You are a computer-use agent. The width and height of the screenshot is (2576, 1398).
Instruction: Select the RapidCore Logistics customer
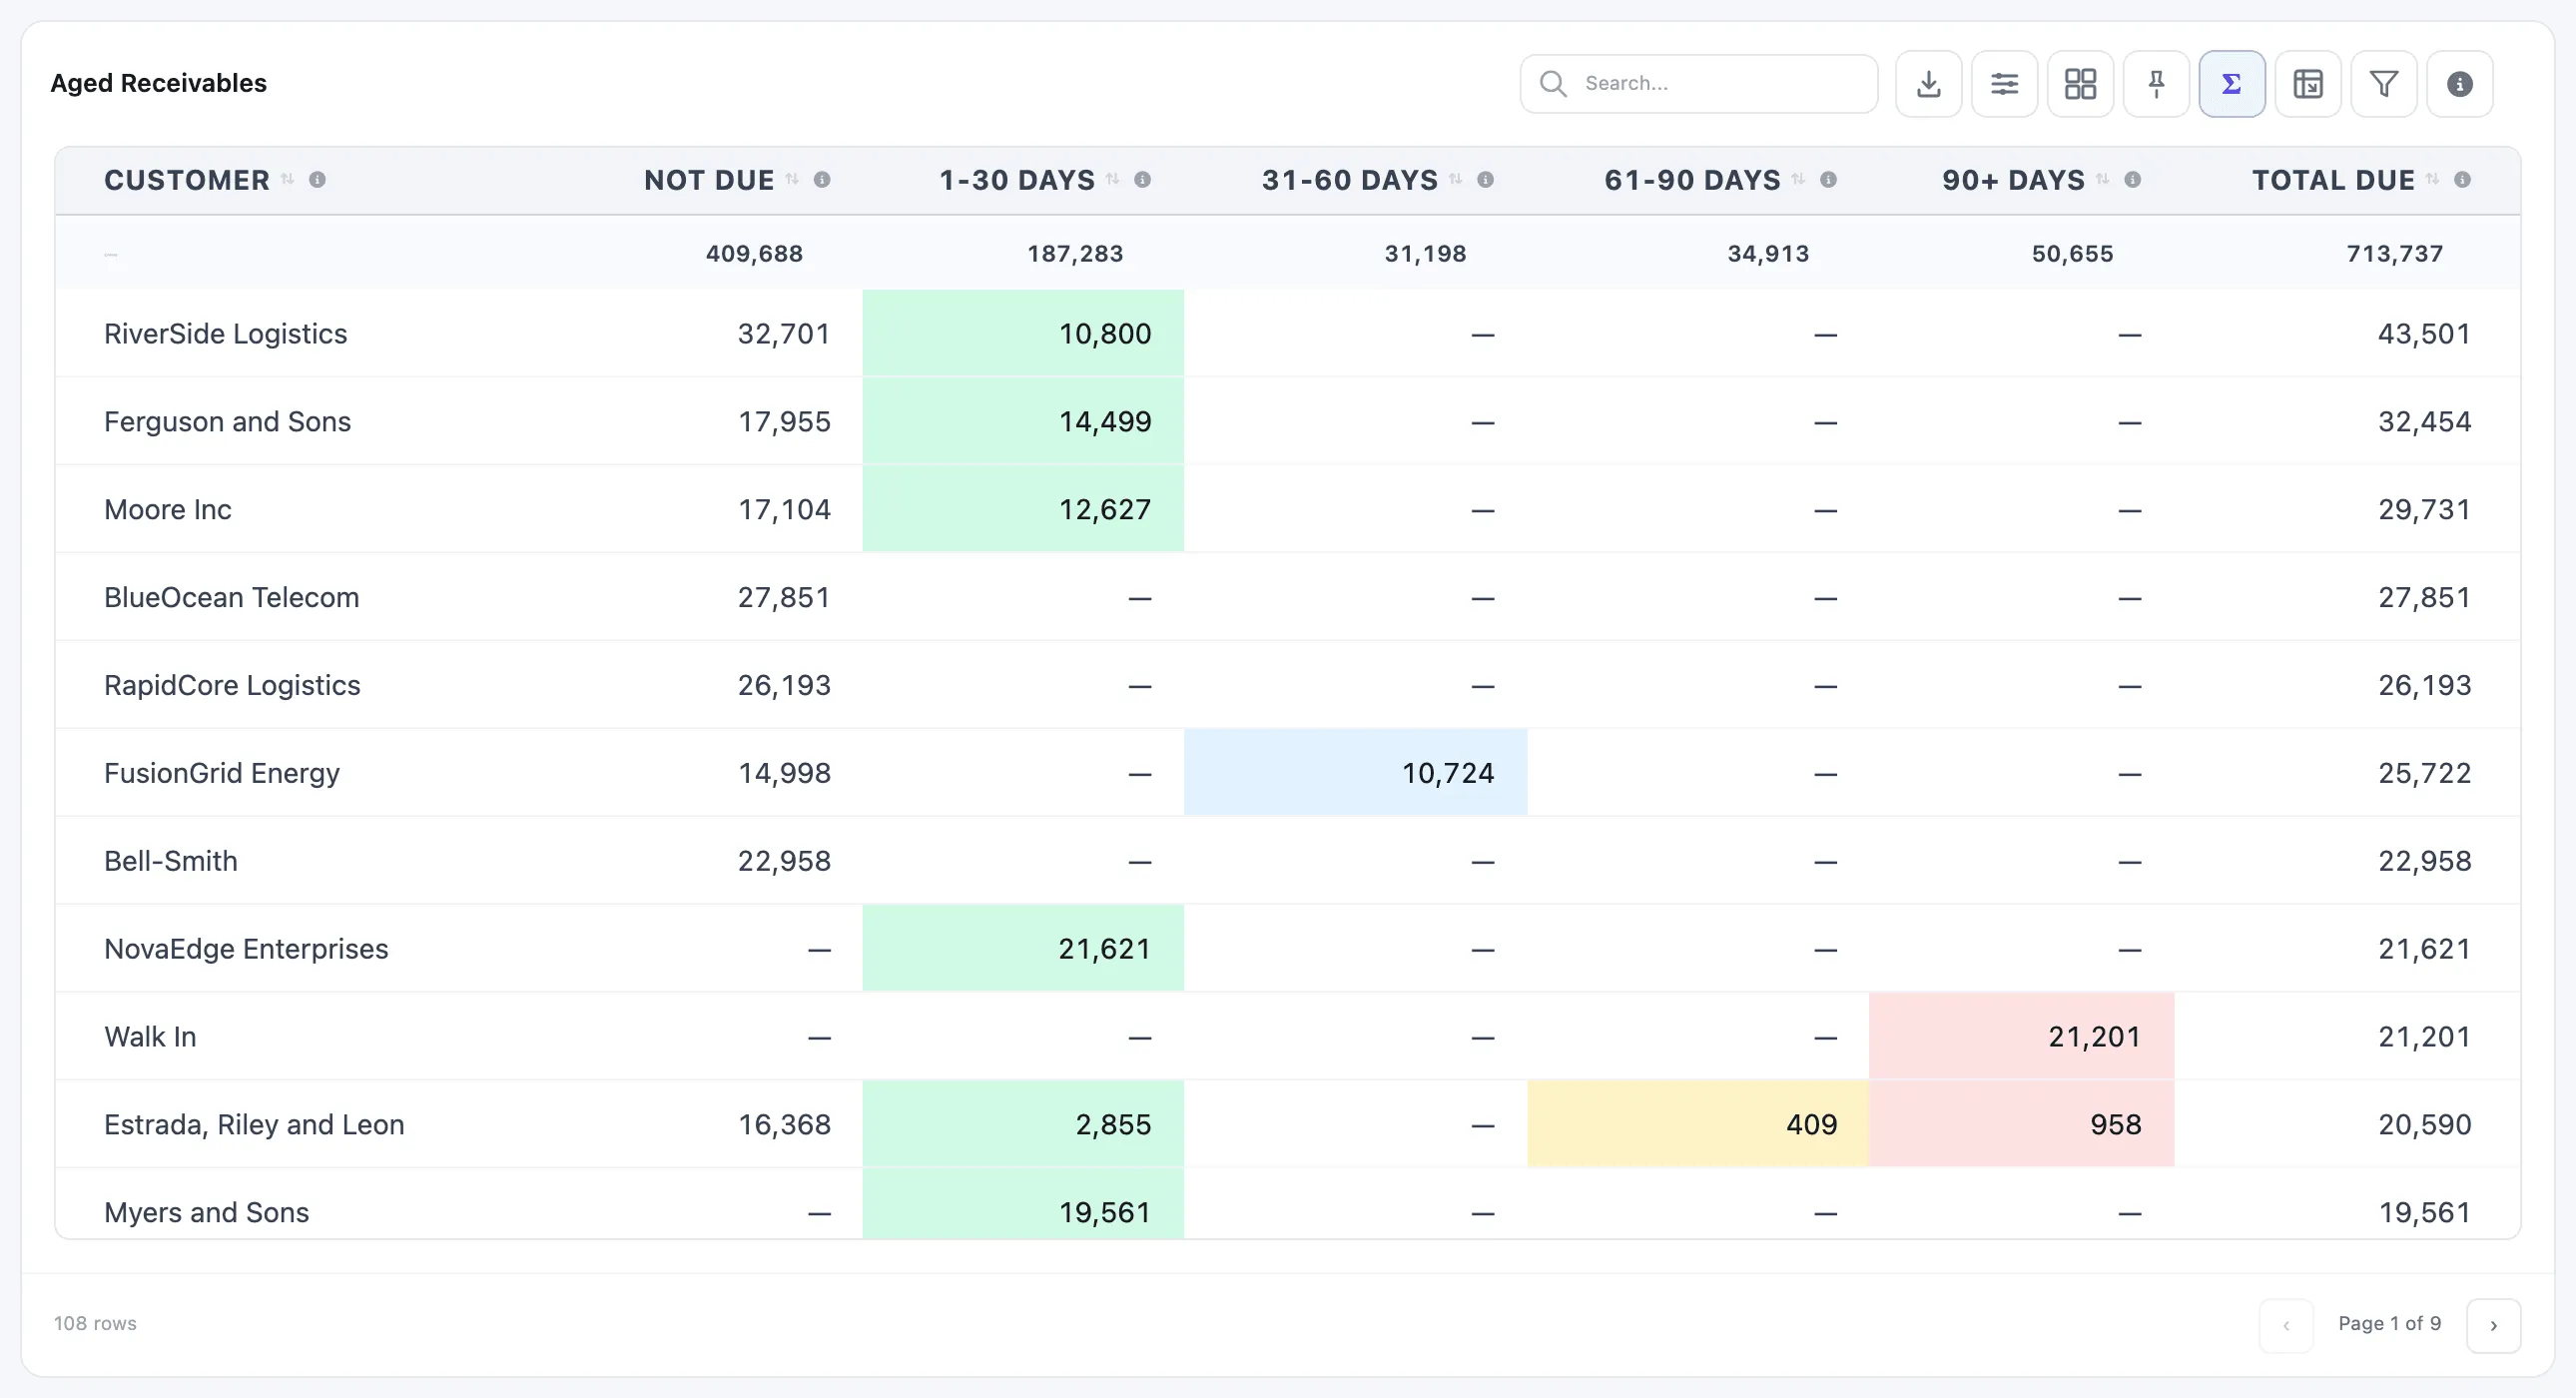[232, 686]
